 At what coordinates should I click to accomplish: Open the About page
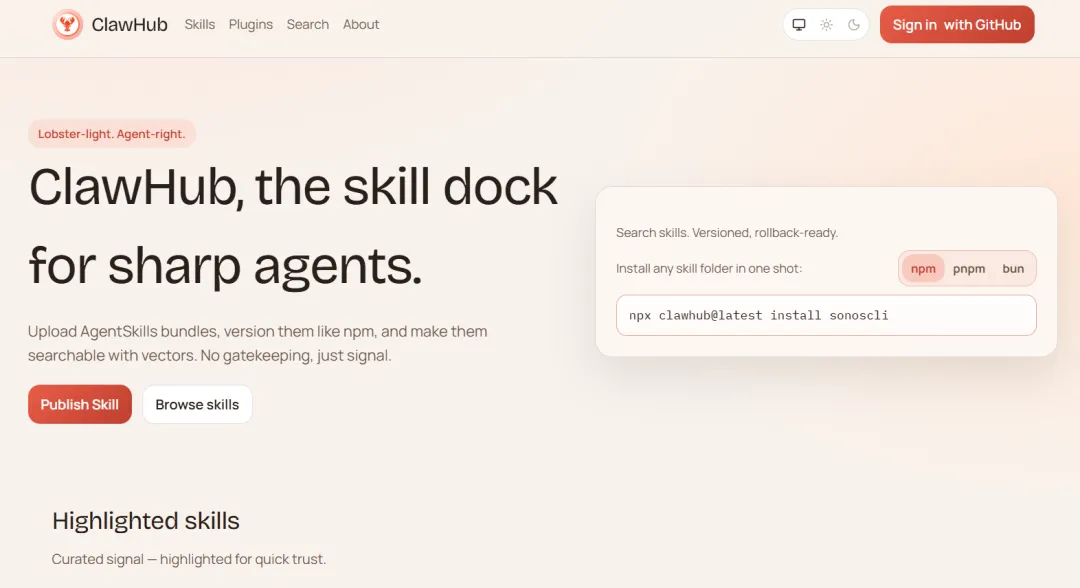(361, 25)
